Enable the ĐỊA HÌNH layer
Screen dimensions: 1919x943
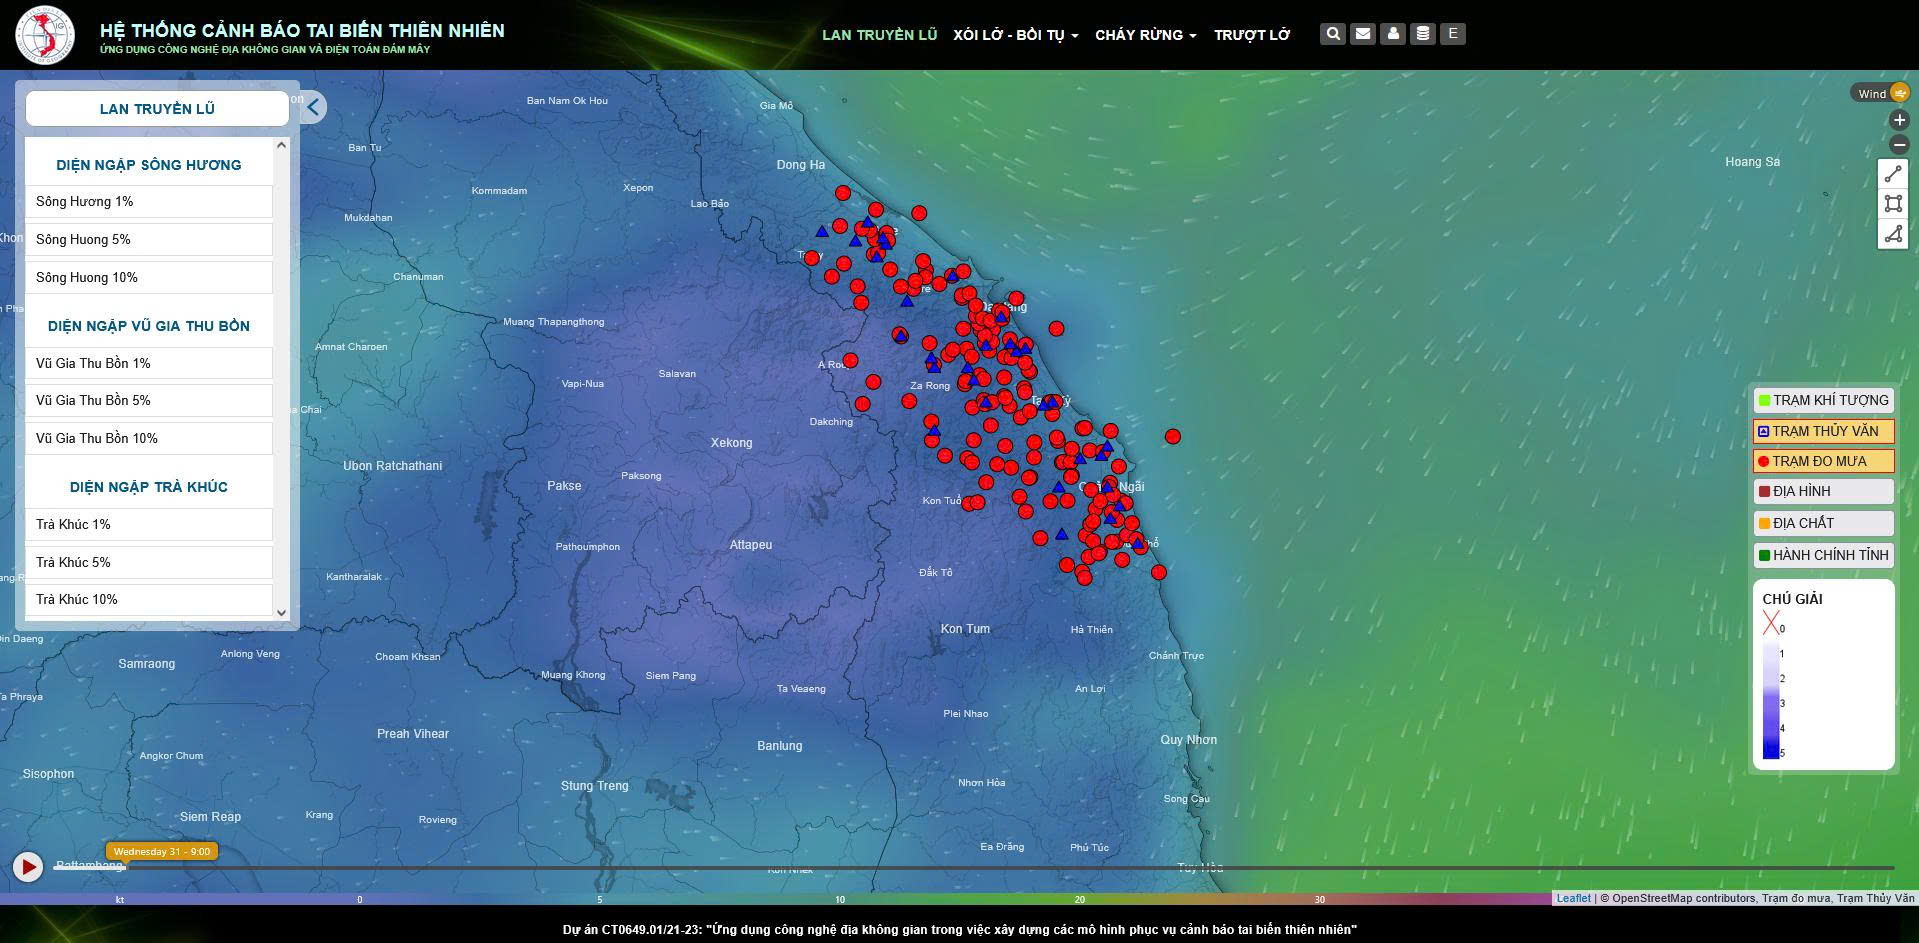pyautogui.click(x=1822, y=491)
